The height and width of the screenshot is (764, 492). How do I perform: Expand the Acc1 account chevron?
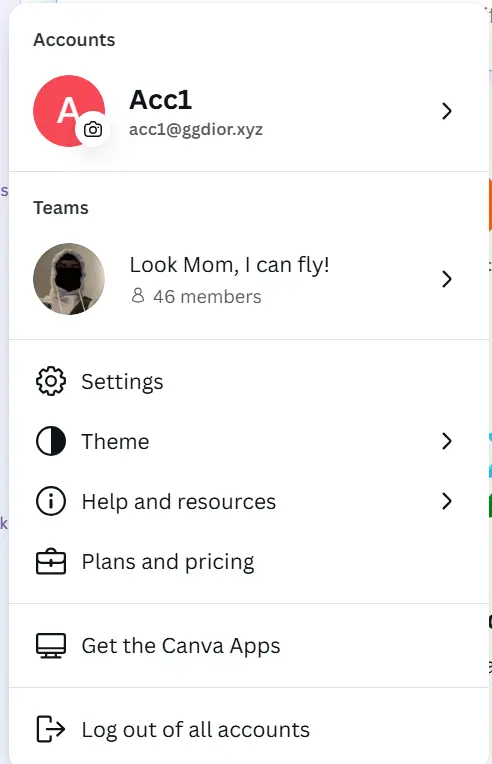[x=447, y=111]
